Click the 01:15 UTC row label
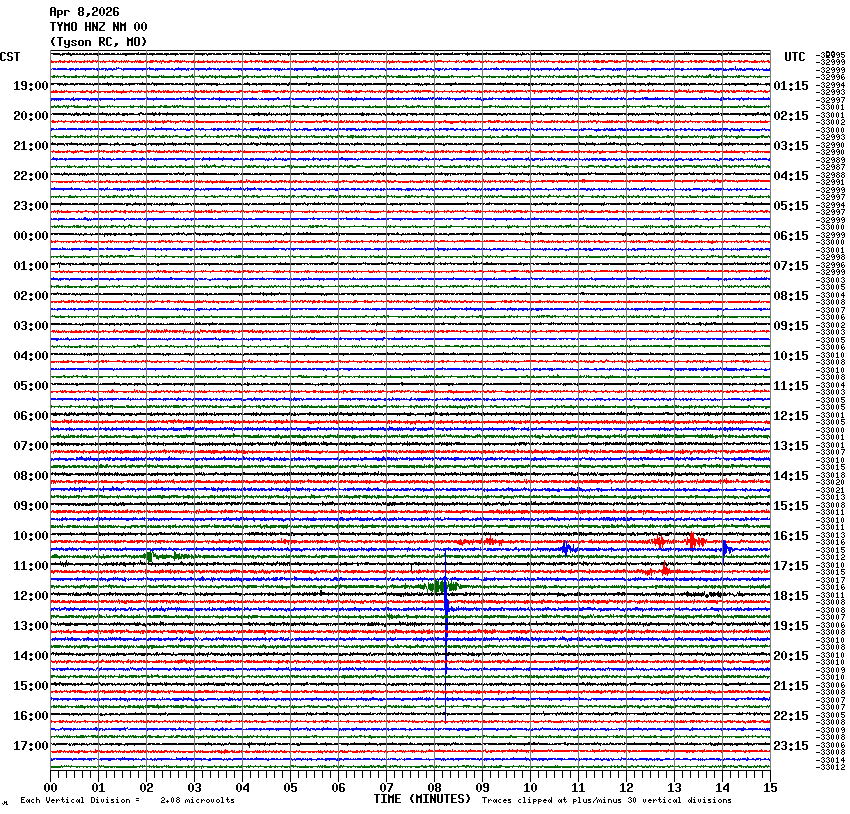The width and height of the screenshot is (850, 814). click(791, 86)
